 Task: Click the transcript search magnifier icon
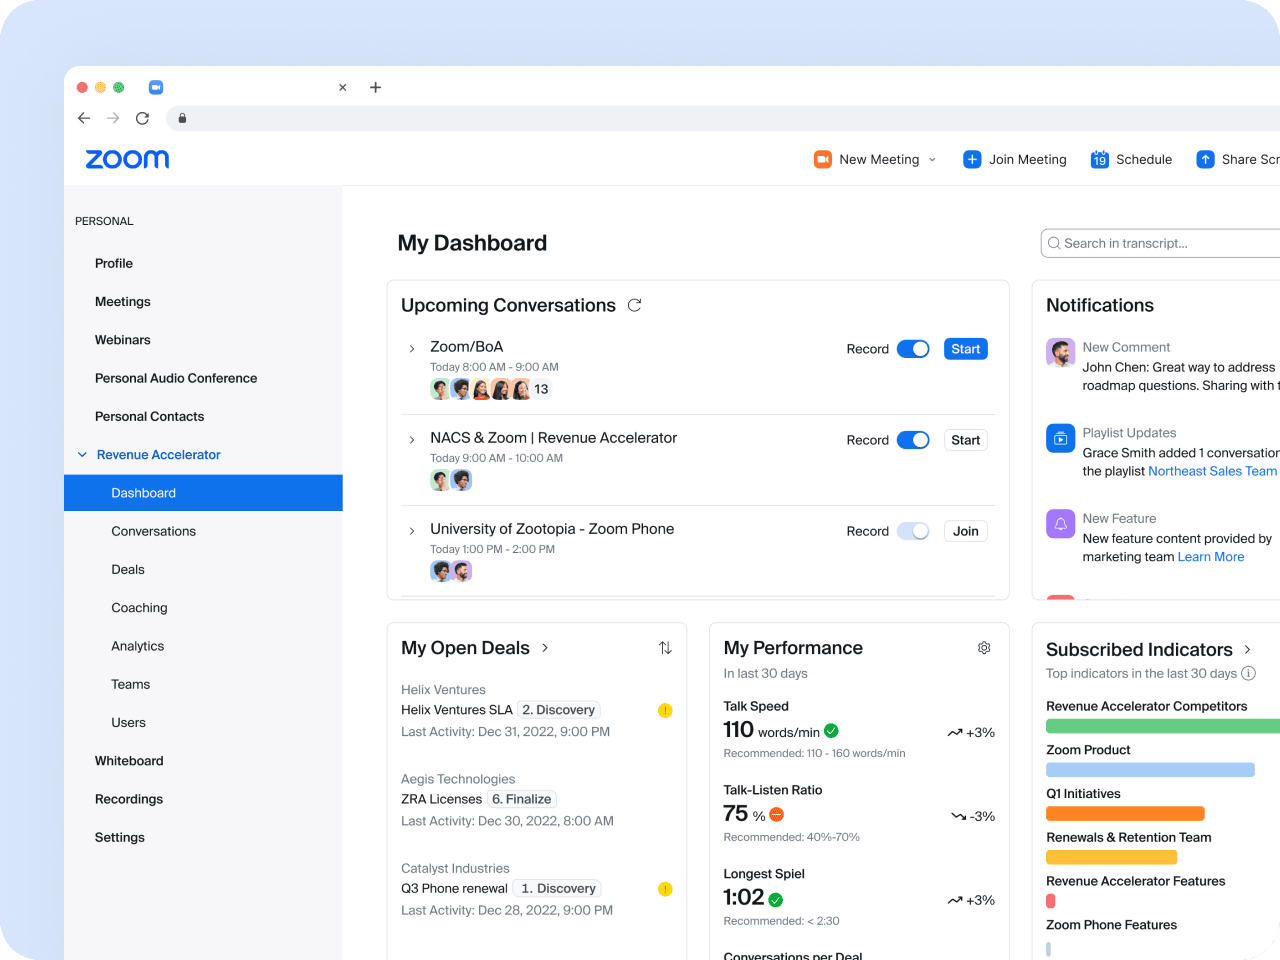1054,243
